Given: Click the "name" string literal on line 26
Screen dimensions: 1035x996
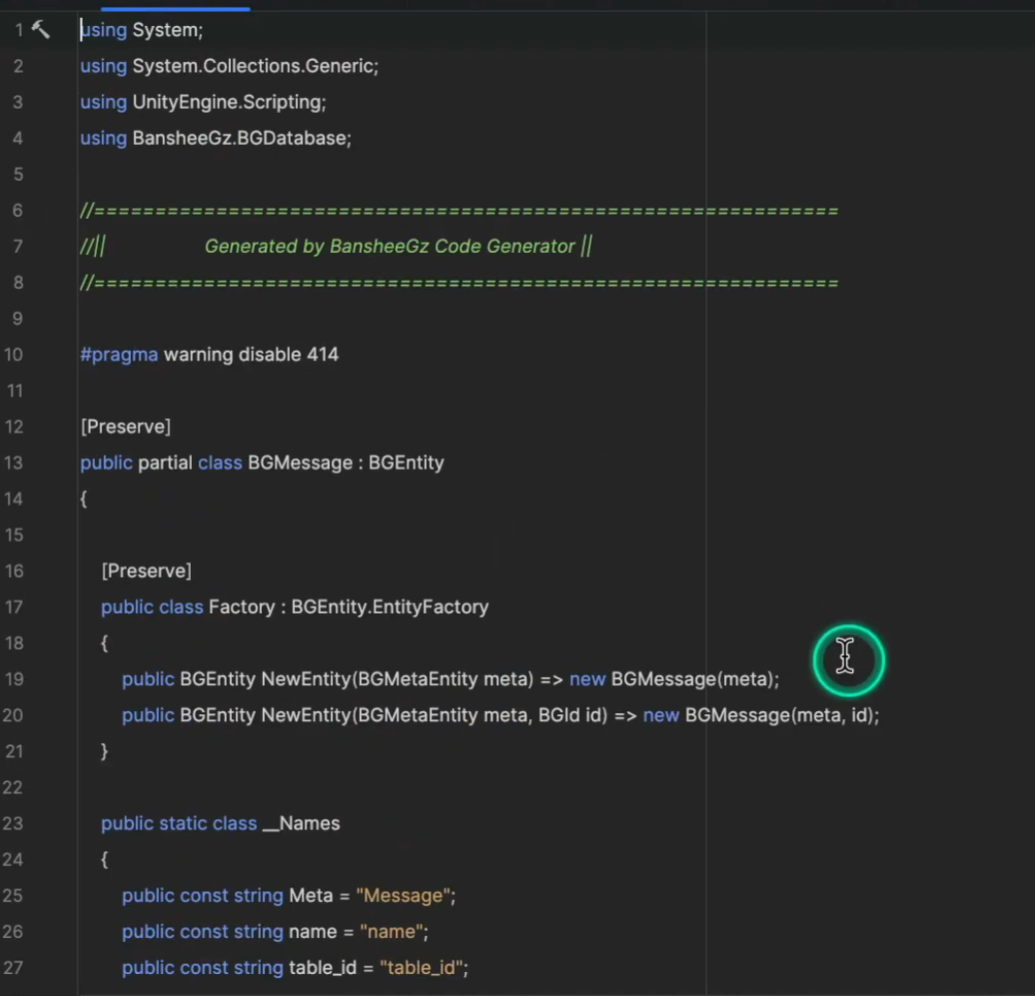Looking at the screenshot, I should (x=391, y=932).
